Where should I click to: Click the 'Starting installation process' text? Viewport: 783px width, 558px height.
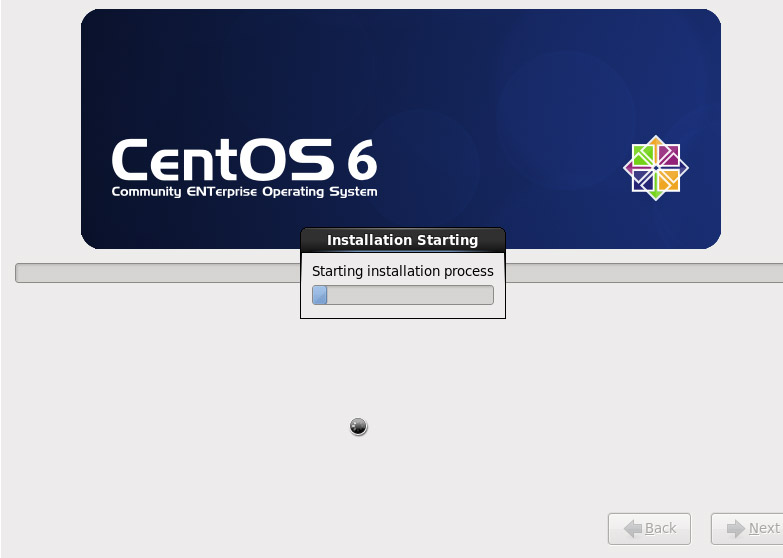coord(402,271)
